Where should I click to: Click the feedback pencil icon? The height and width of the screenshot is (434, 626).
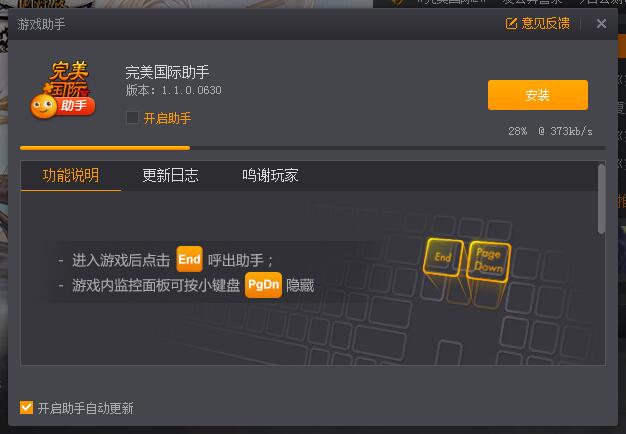(x=511, y=24)
